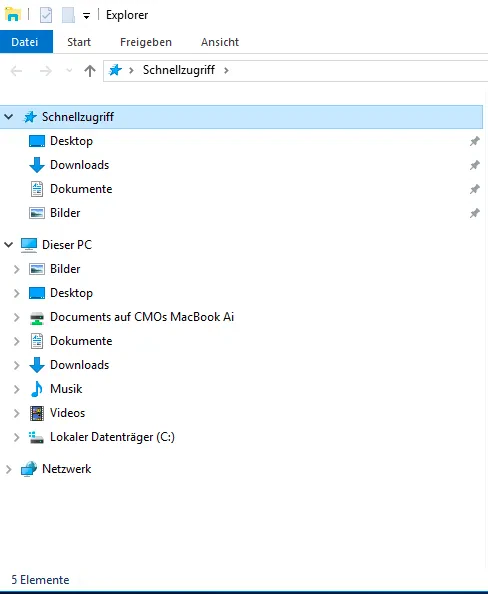Toggle the pin next to Desktop in Schnellzugriff

point(475,141)
